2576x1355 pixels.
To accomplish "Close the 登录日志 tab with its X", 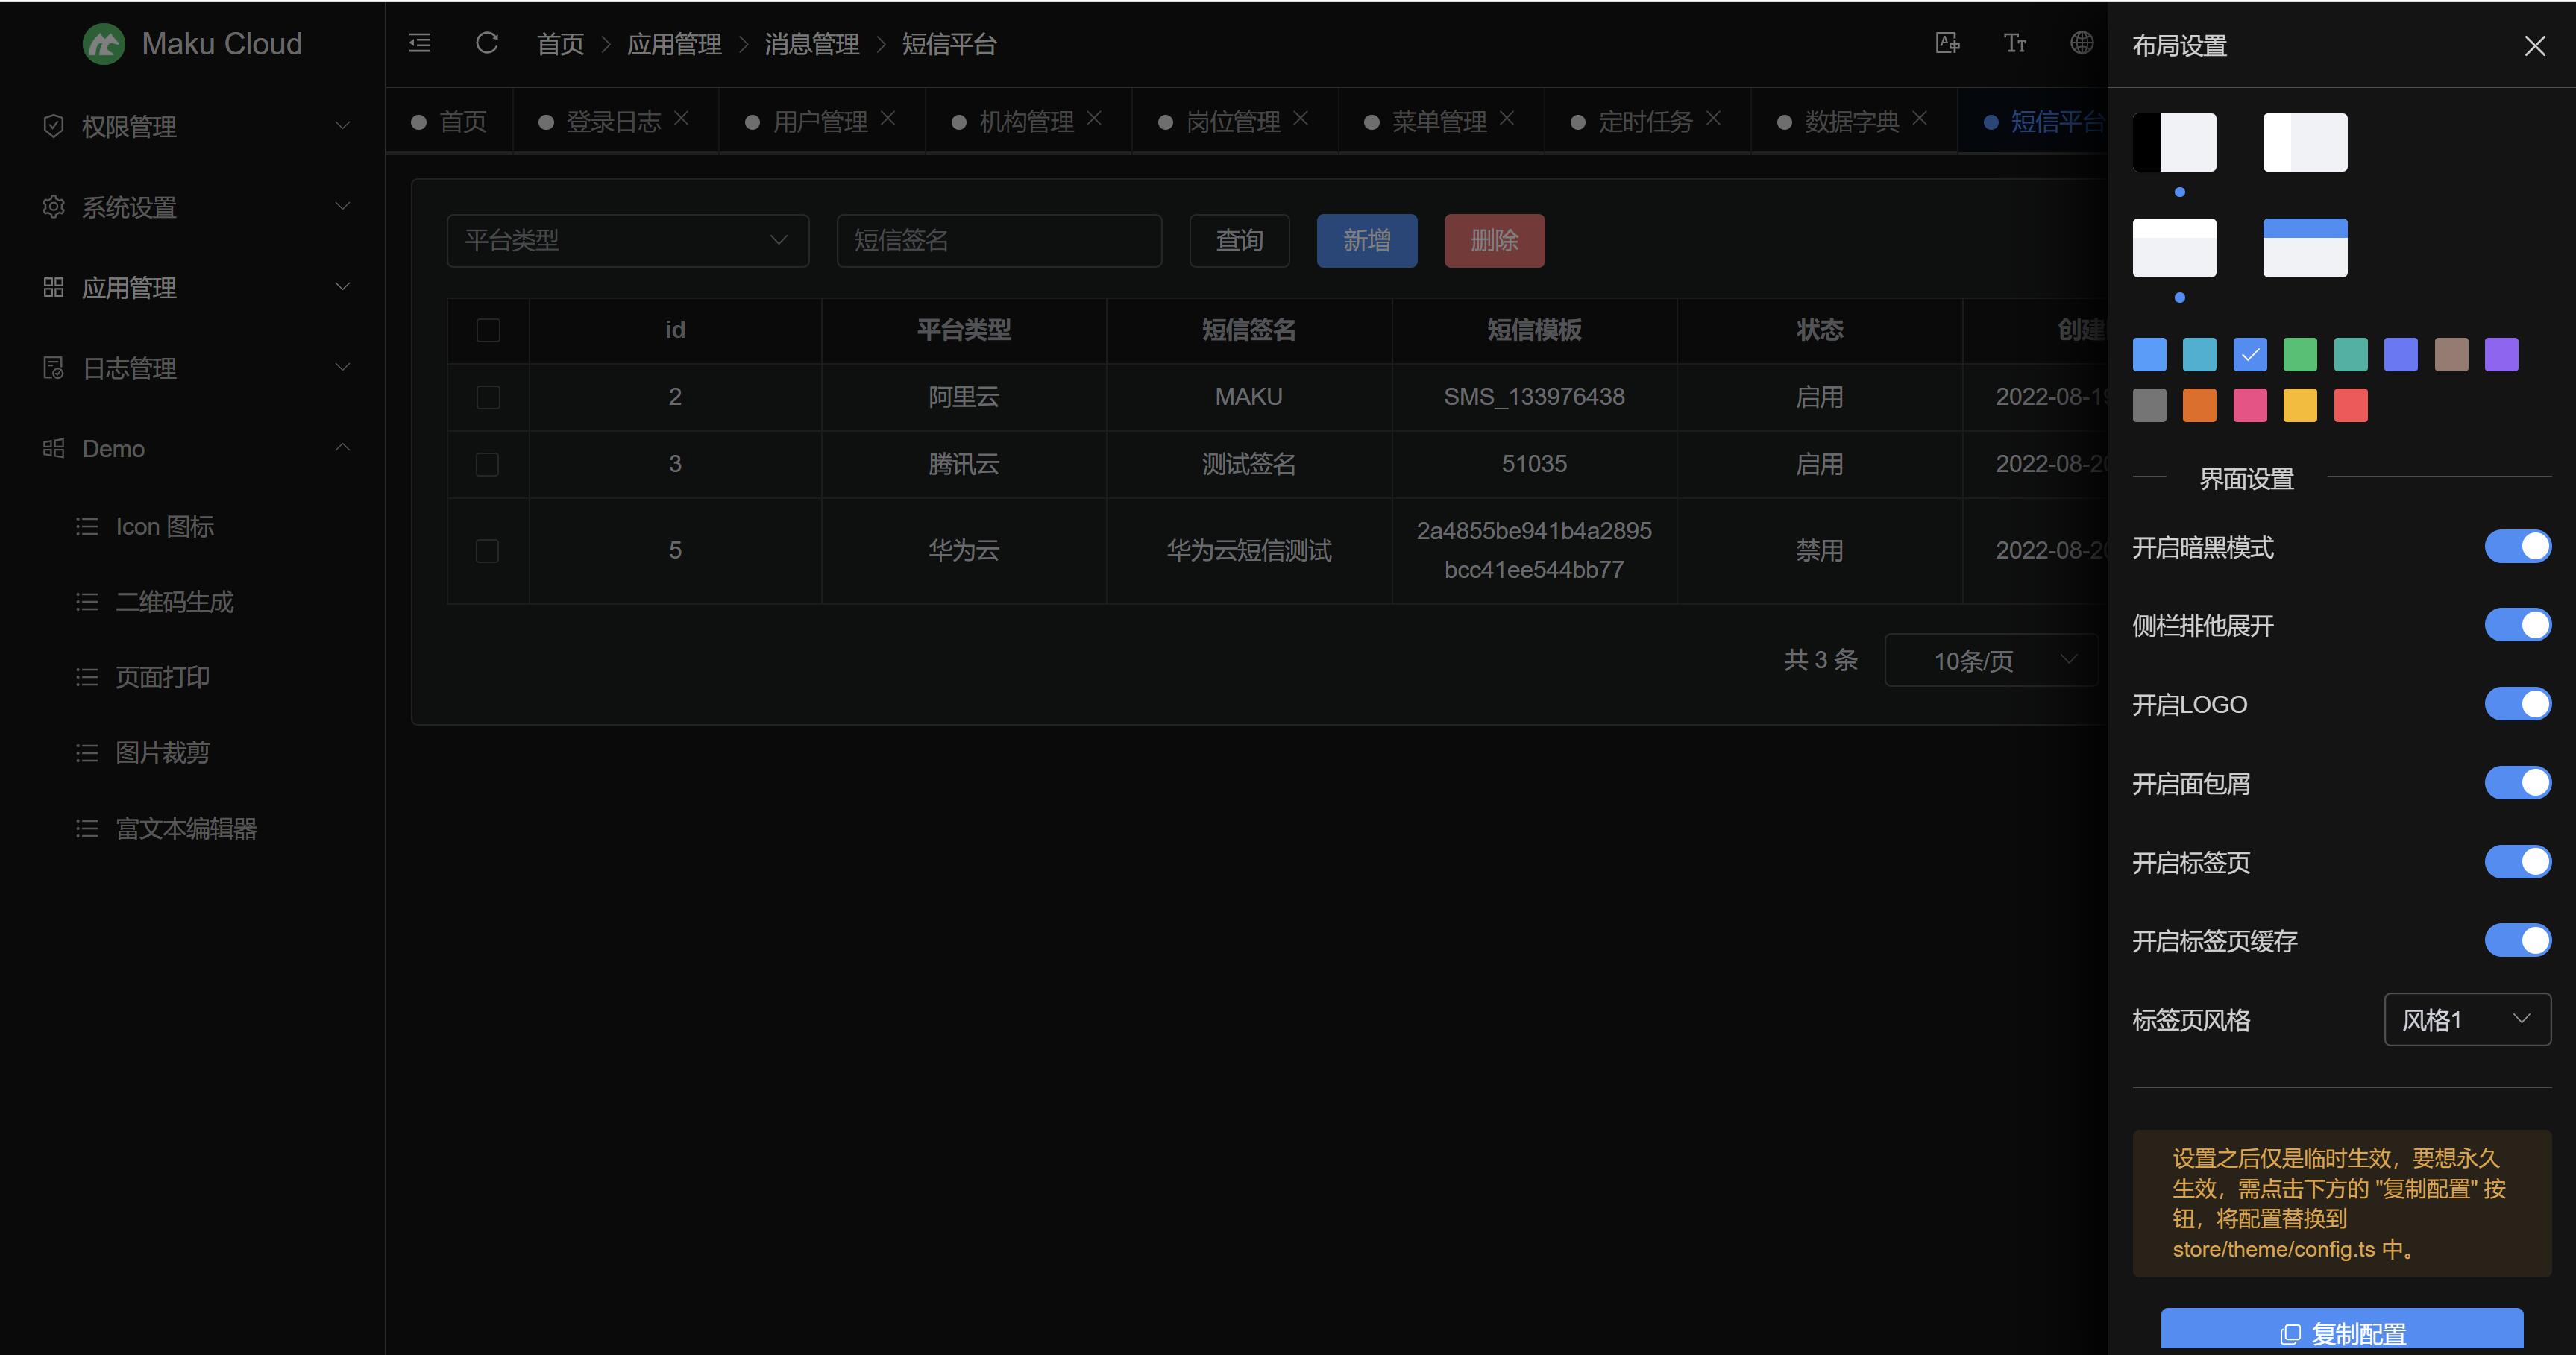I will pyautogui.click(x=682, y=118).
